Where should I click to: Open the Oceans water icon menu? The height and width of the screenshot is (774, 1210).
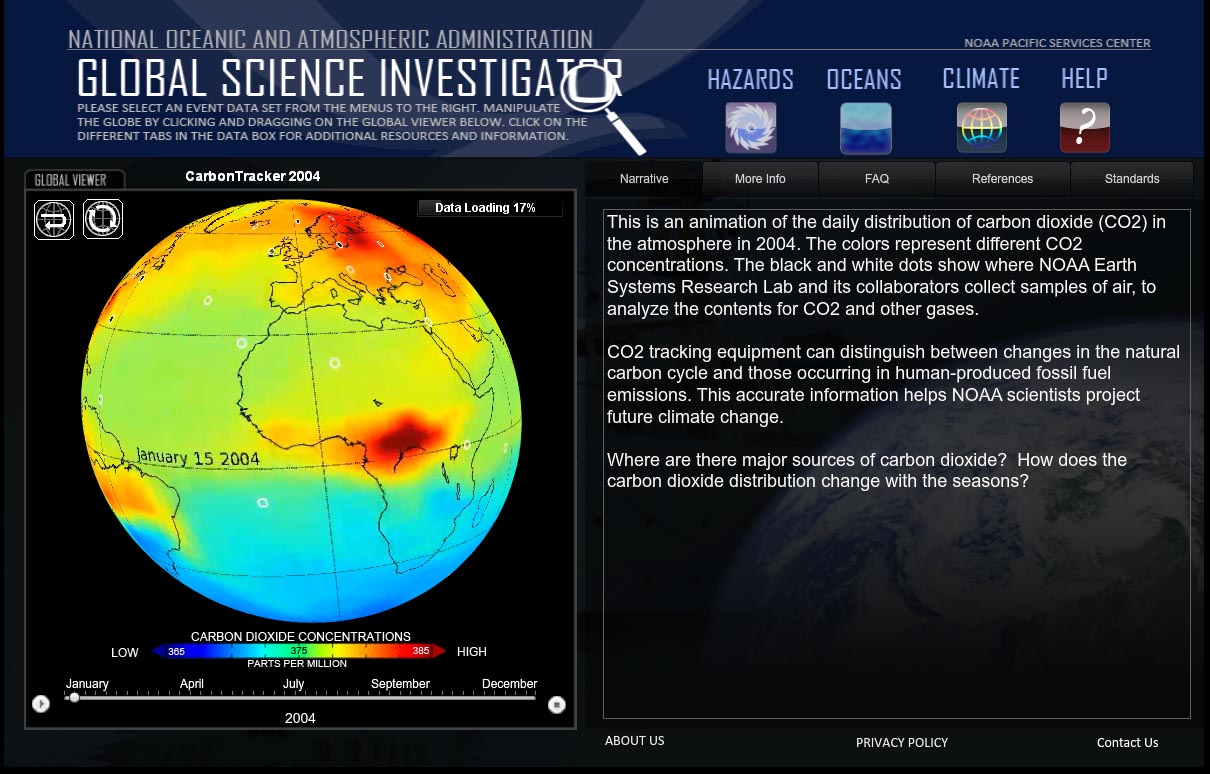point(865,128)
